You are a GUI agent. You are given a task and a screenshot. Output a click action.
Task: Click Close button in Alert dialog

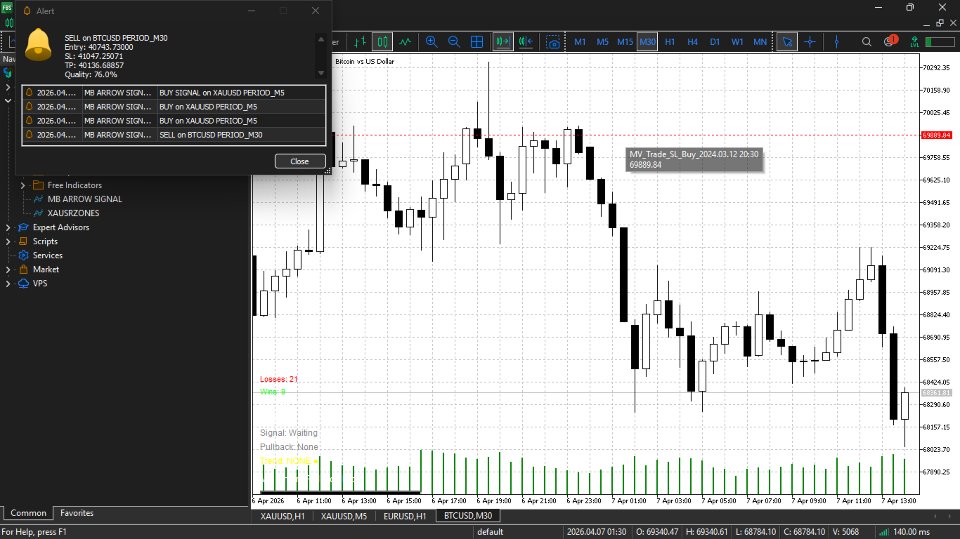coord(299,161)
